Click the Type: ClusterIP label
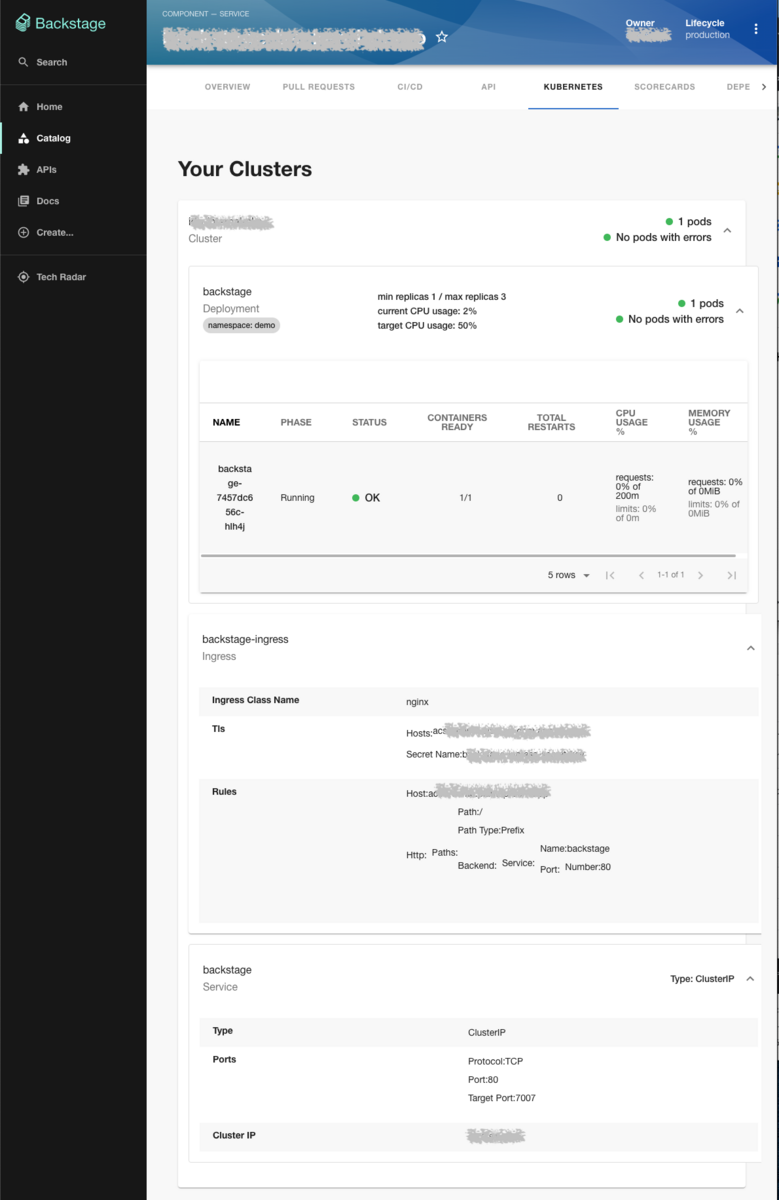This screenshot has height=1200, width=779. [x=702, y=979]
